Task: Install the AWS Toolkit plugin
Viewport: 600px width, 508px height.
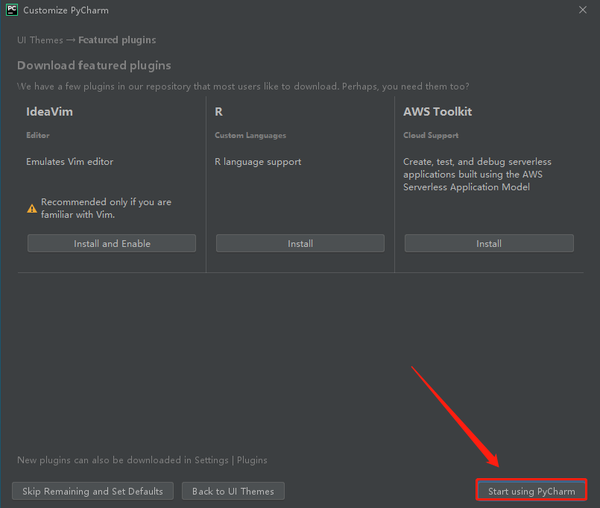Action: 489,243
